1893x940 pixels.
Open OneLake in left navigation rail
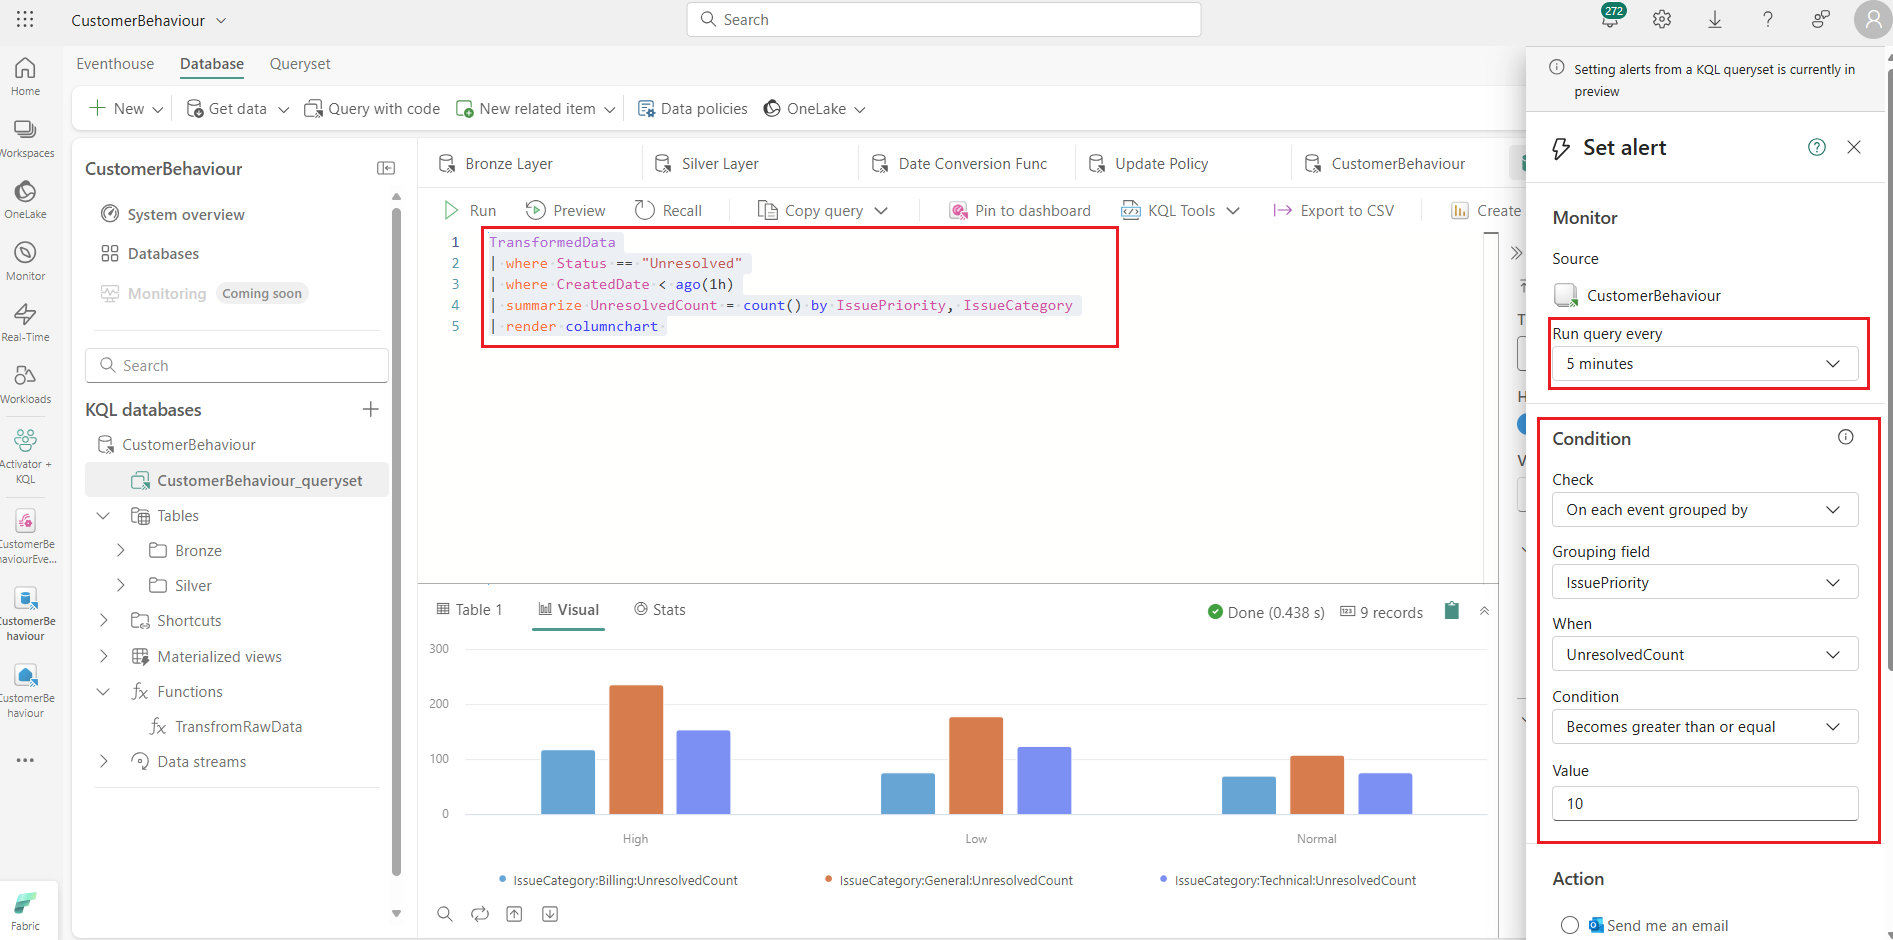click(x=25, y=199)
